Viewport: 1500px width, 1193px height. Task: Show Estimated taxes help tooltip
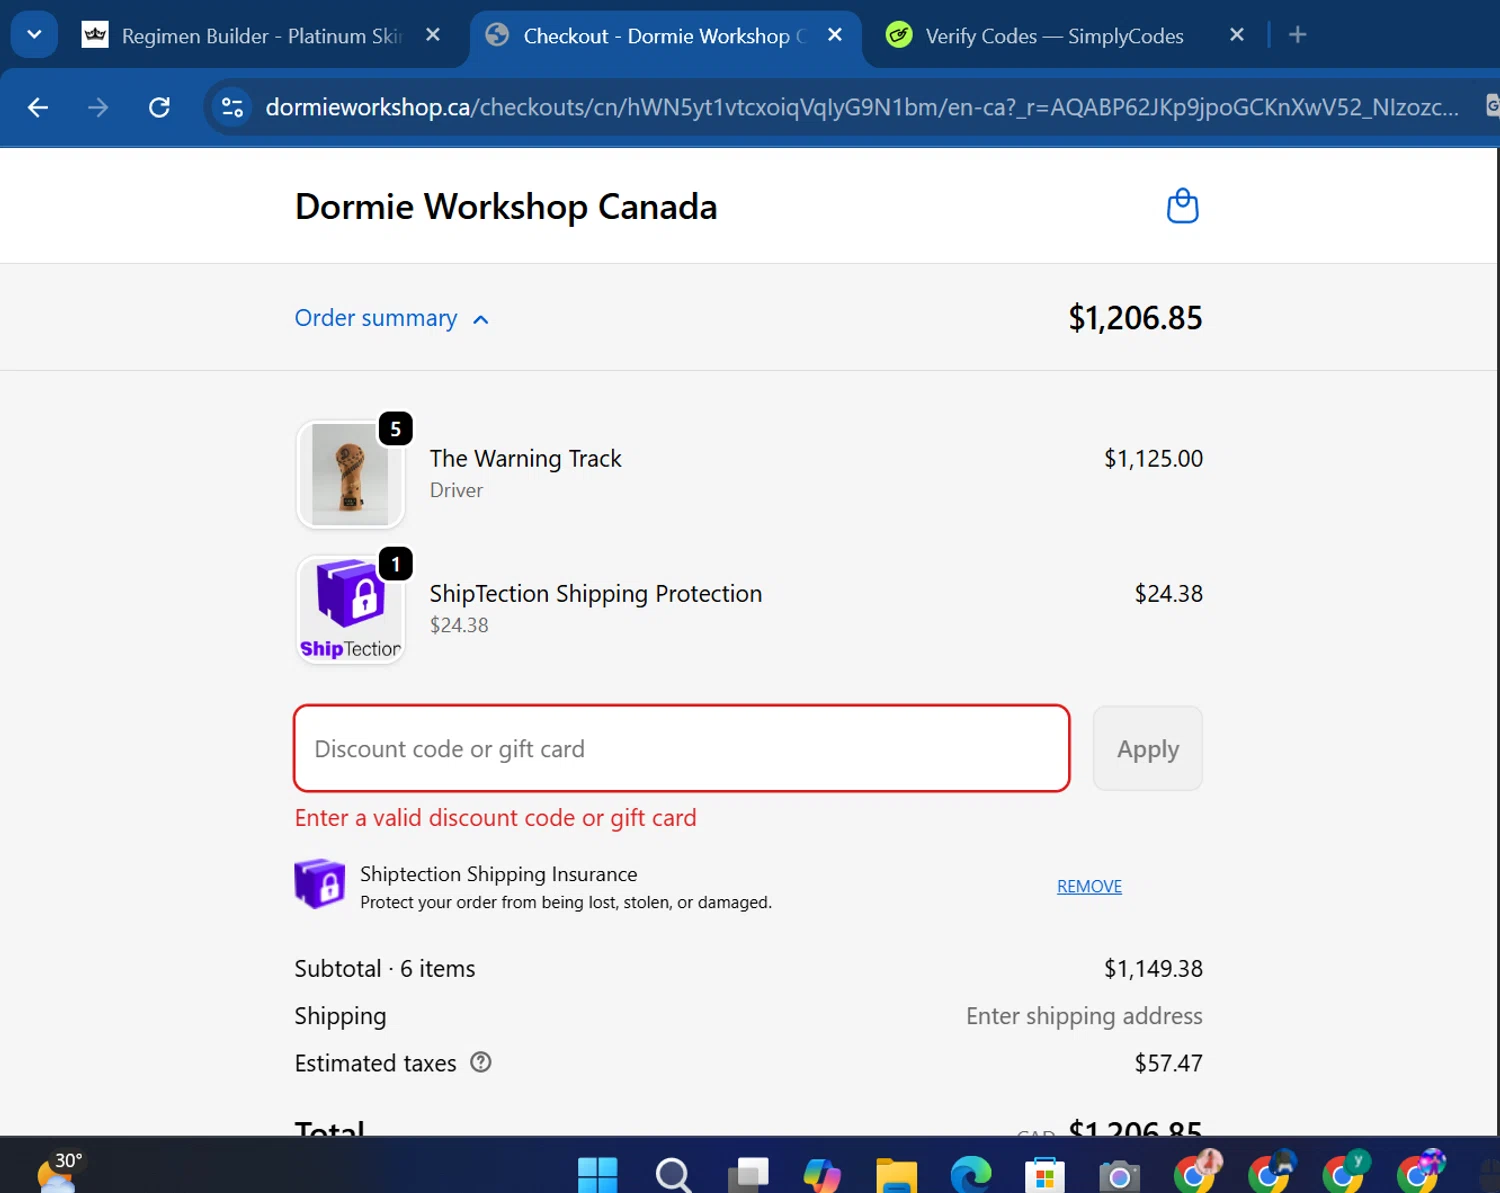tap(481, 1063)
